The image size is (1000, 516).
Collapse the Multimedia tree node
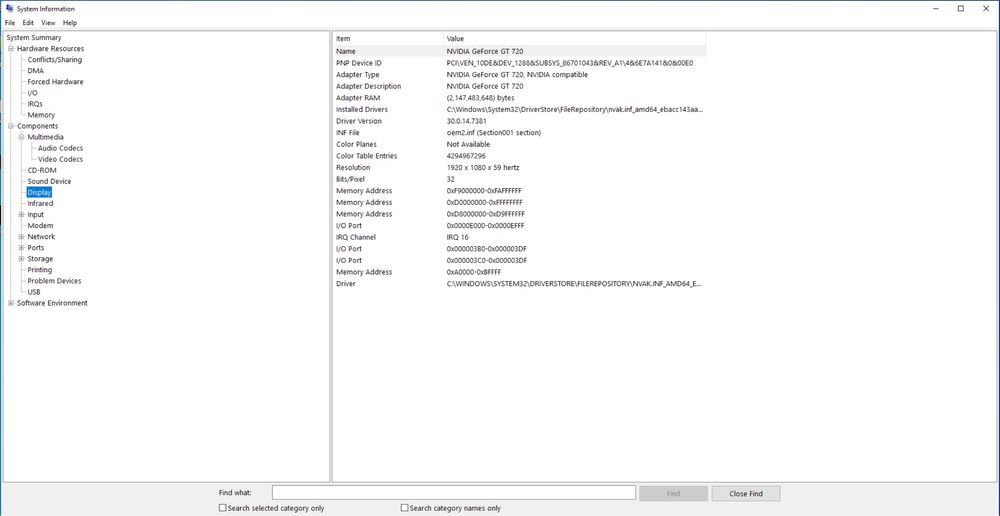pos(21,137)
